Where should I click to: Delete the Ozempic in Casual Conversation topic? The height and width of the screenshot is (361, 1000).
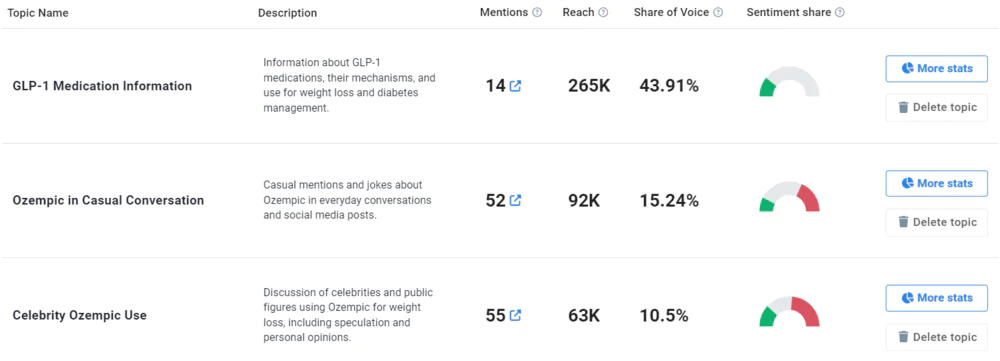pos(937,222)
